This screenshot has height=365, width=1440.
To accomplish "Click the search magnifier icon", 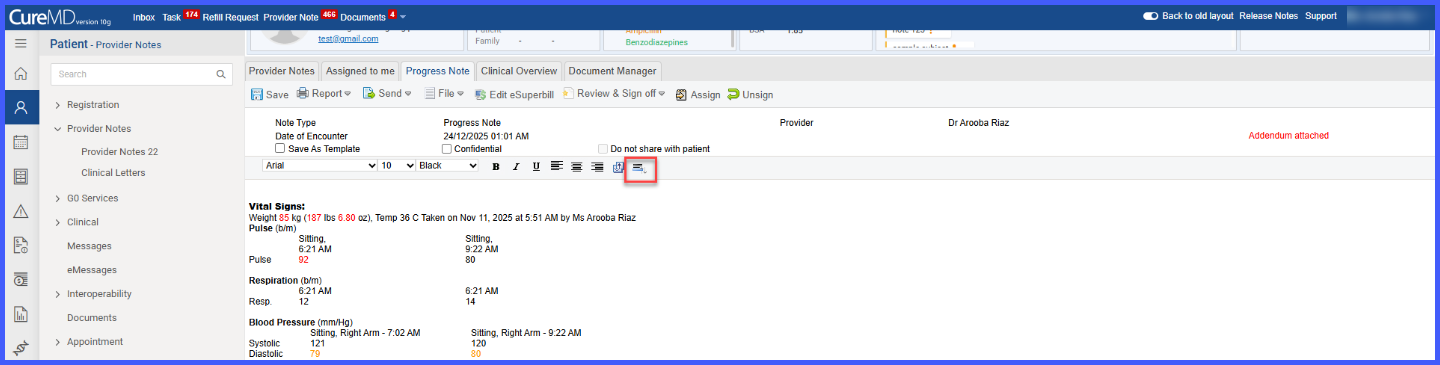I will [x=222, y=74].
